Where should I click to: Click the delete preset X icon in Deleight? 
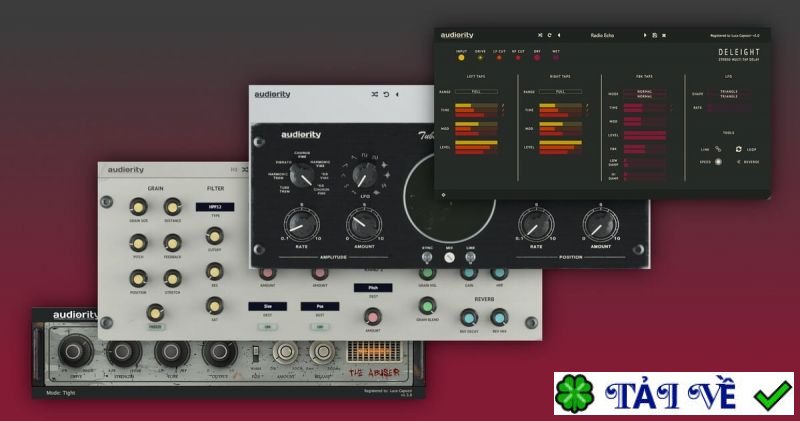[x=664, y=35]
